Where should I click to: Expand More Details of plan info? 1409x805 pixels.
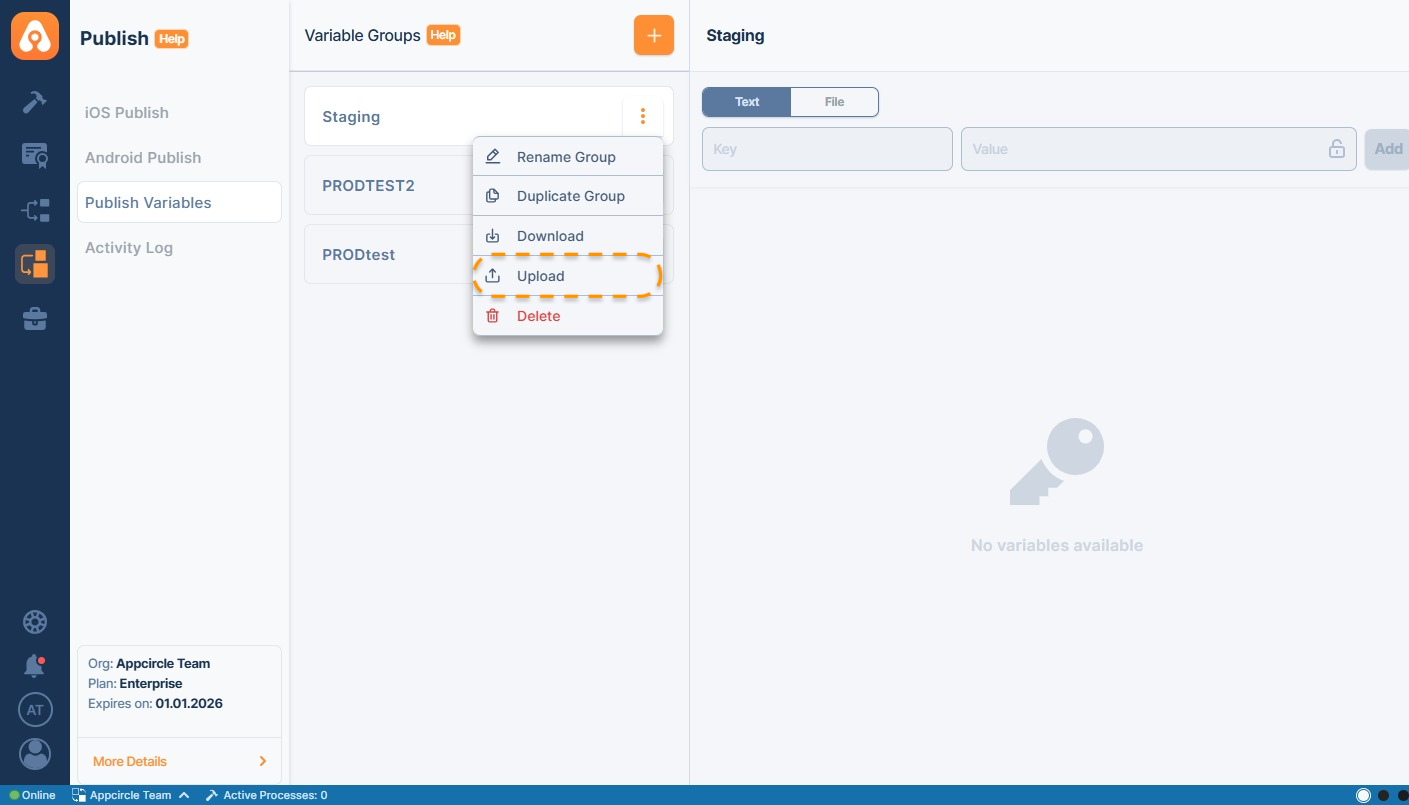(179, 761)
